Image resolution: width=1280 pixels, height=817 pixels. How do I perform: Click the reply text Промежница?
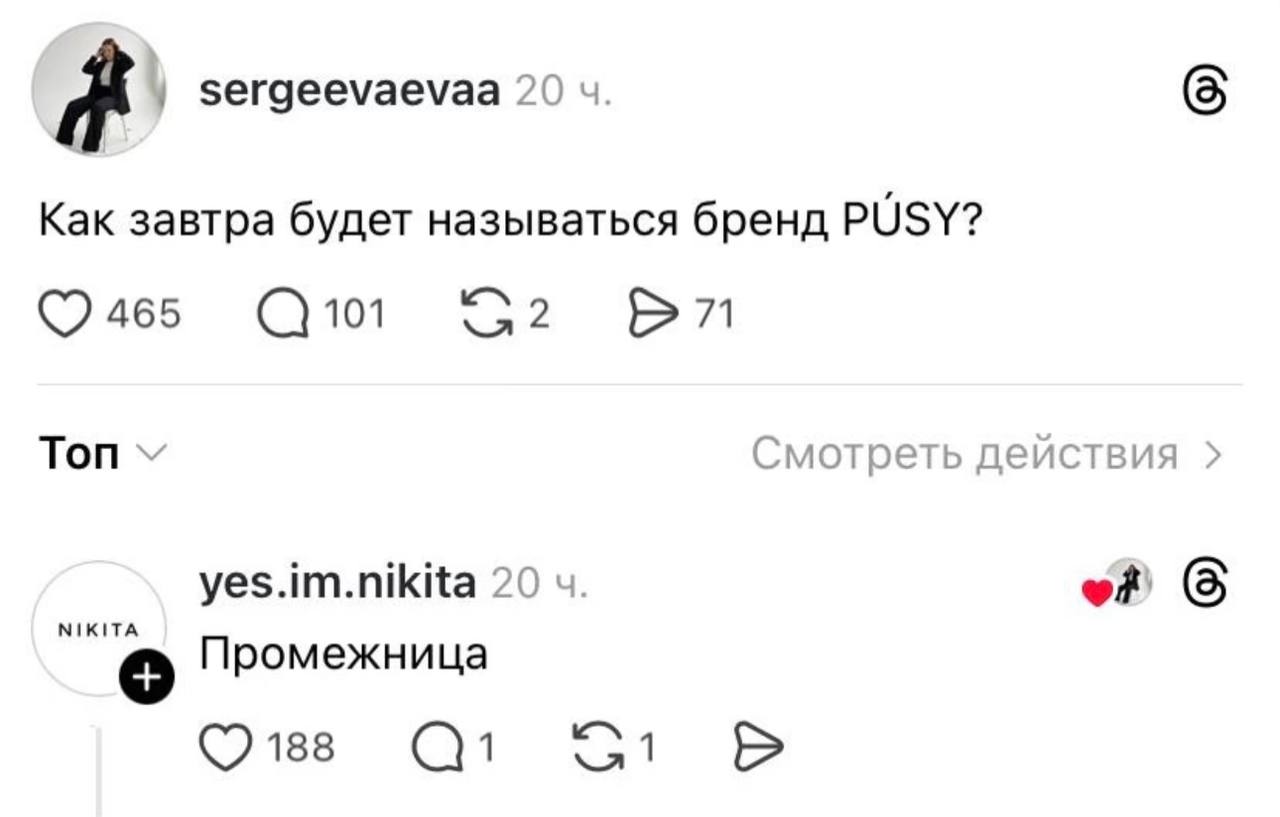click(x=343, y=654)
